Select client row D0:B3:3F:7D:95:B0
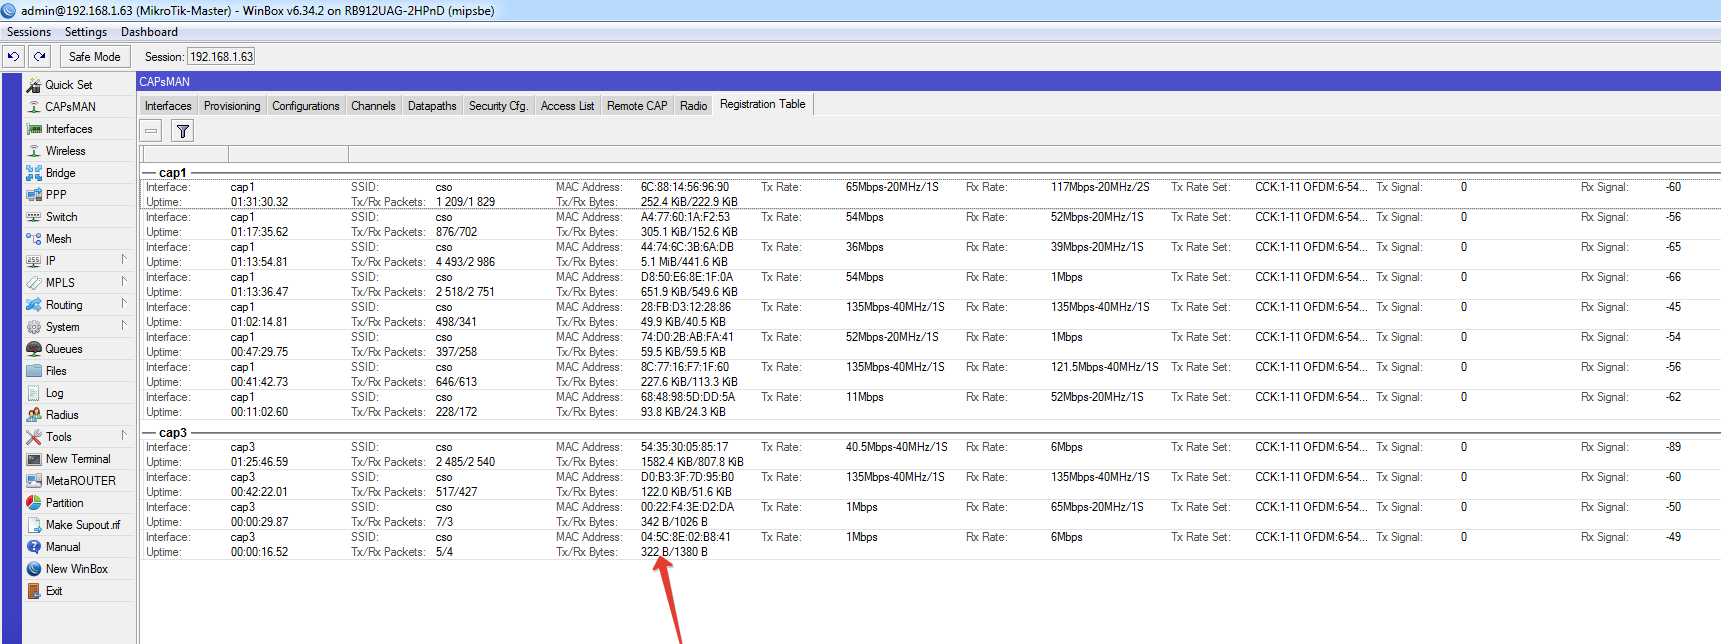This screenshot has width=1721, height=644. [x=930, y=484]
